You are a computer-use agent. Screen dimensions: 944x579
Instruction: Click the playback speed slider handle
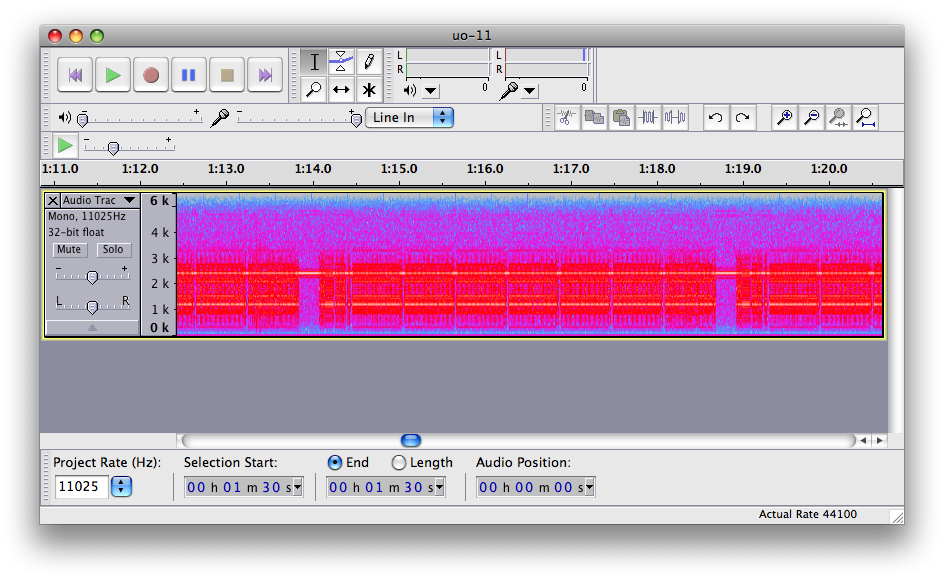[113, 147]
